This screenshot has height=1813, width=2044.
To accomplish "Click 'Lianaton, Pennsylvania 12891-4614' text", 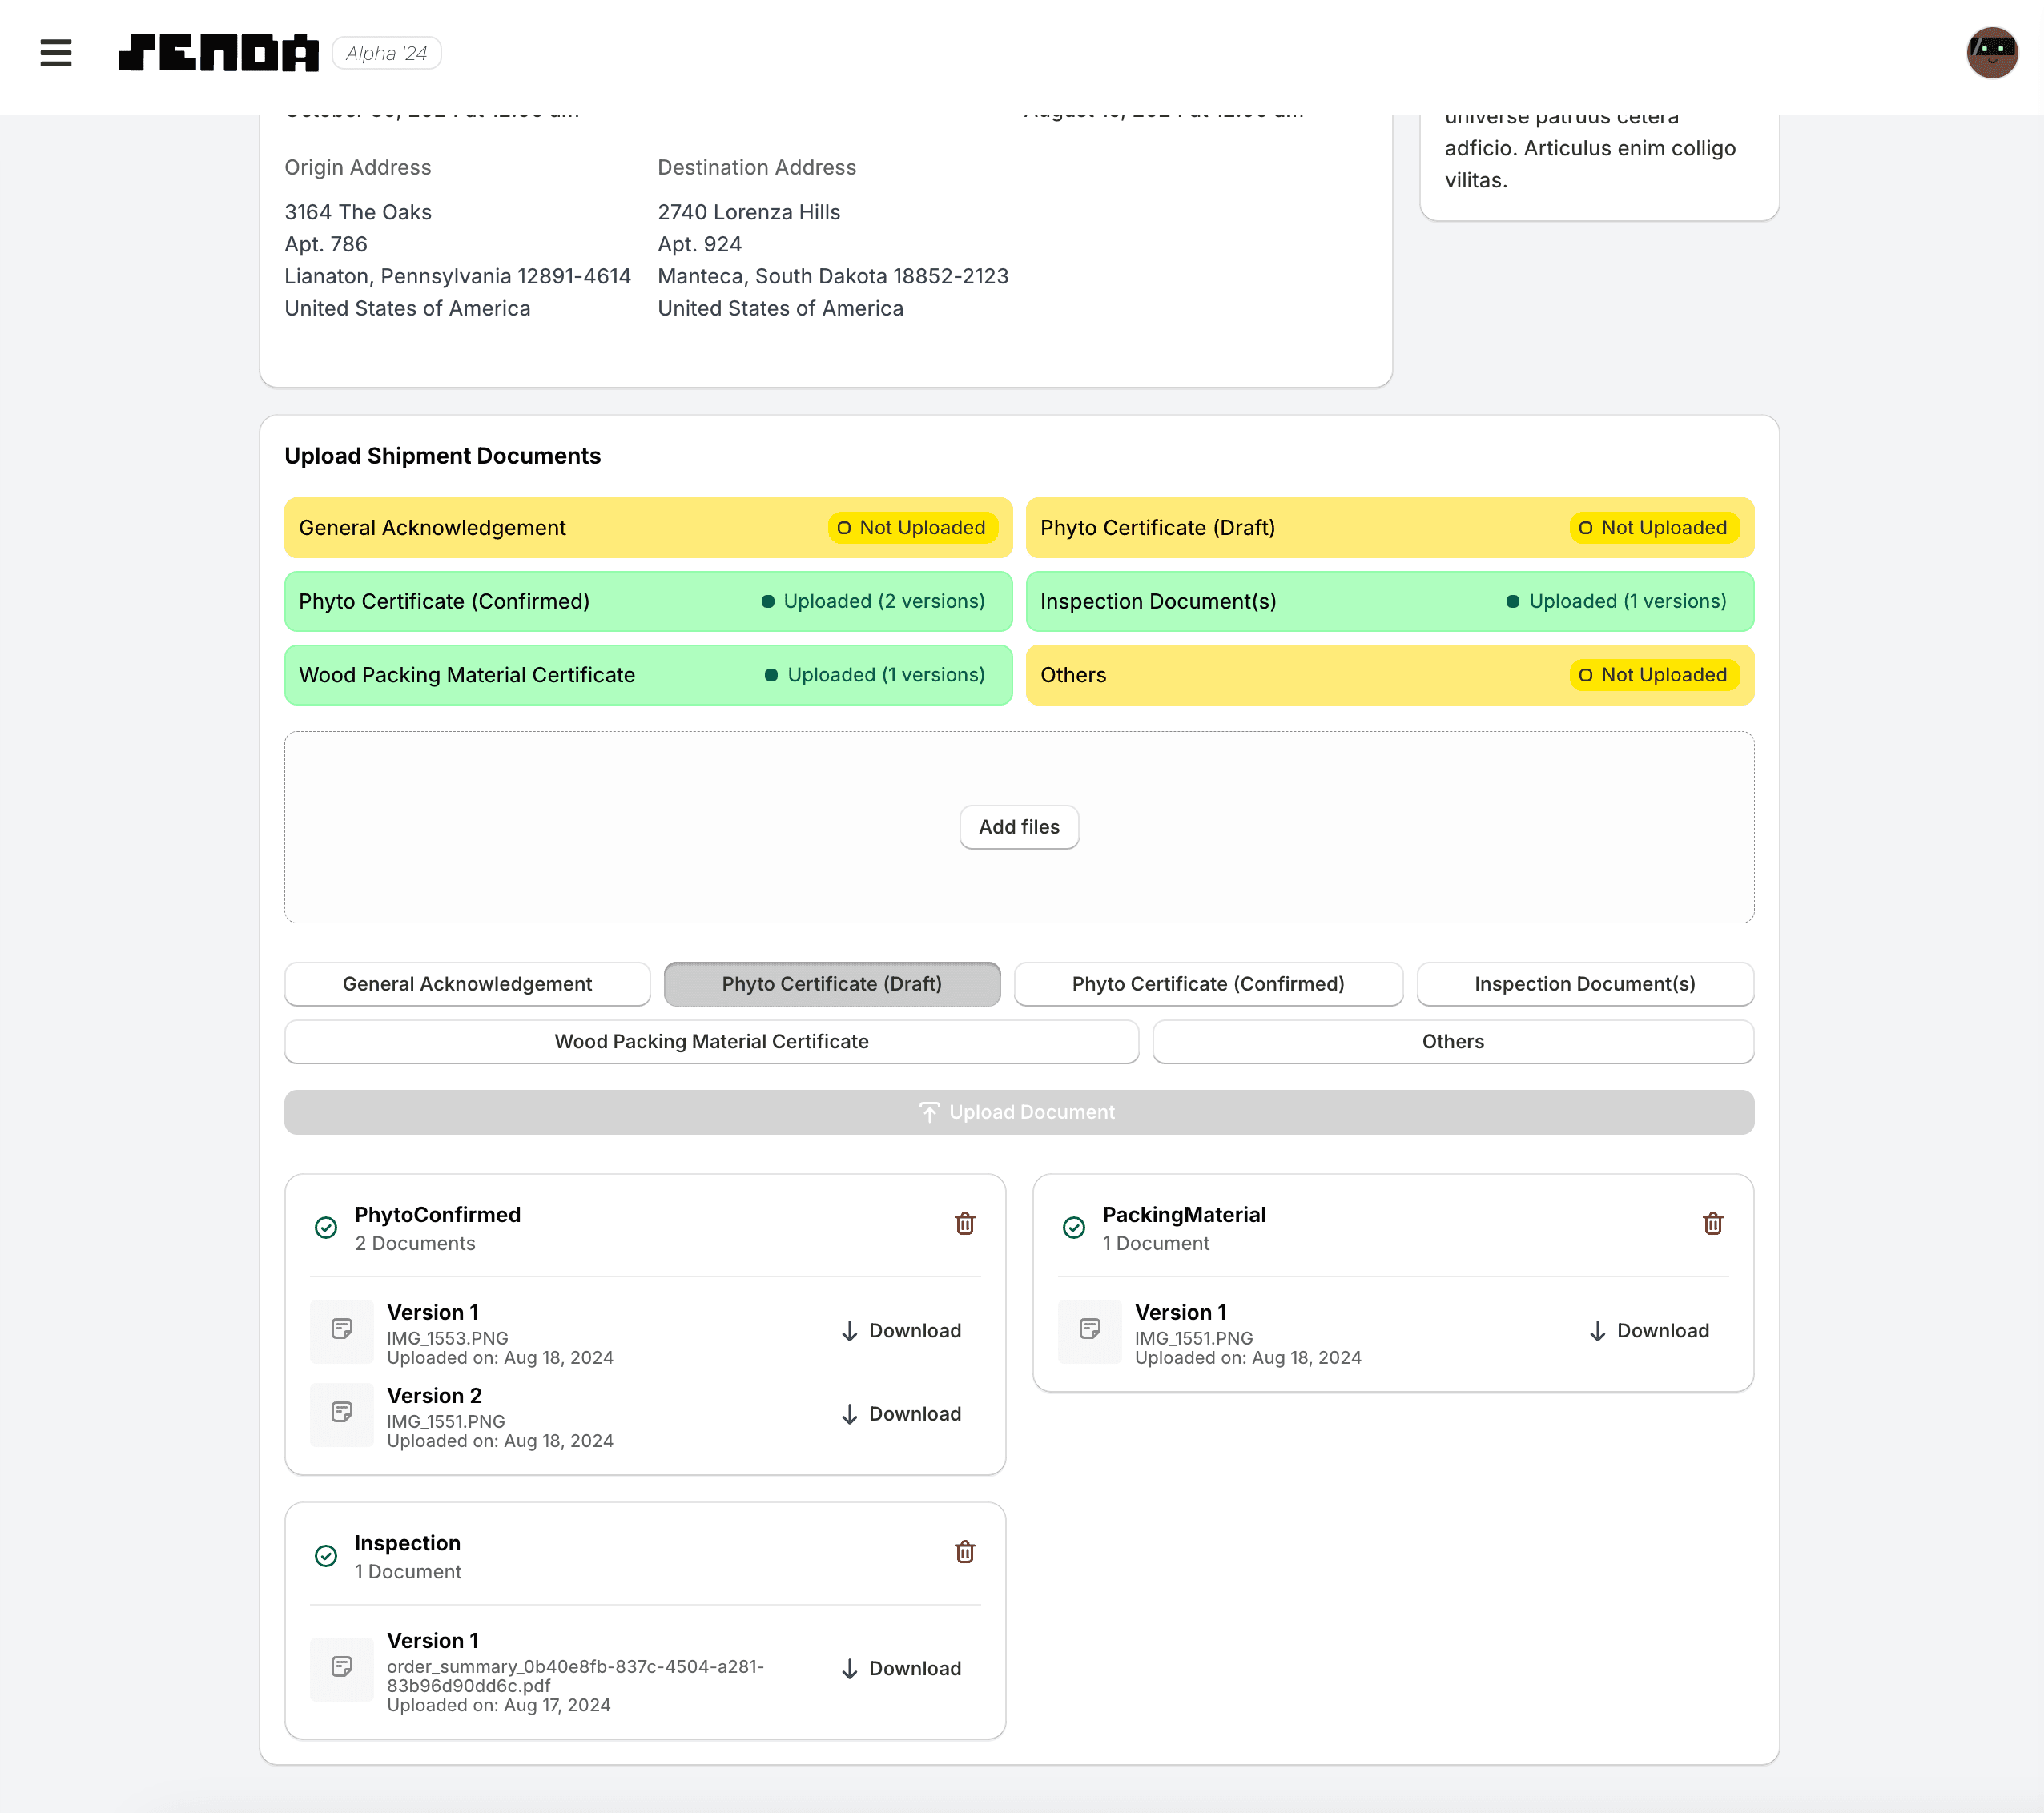I will coord(457,276).
